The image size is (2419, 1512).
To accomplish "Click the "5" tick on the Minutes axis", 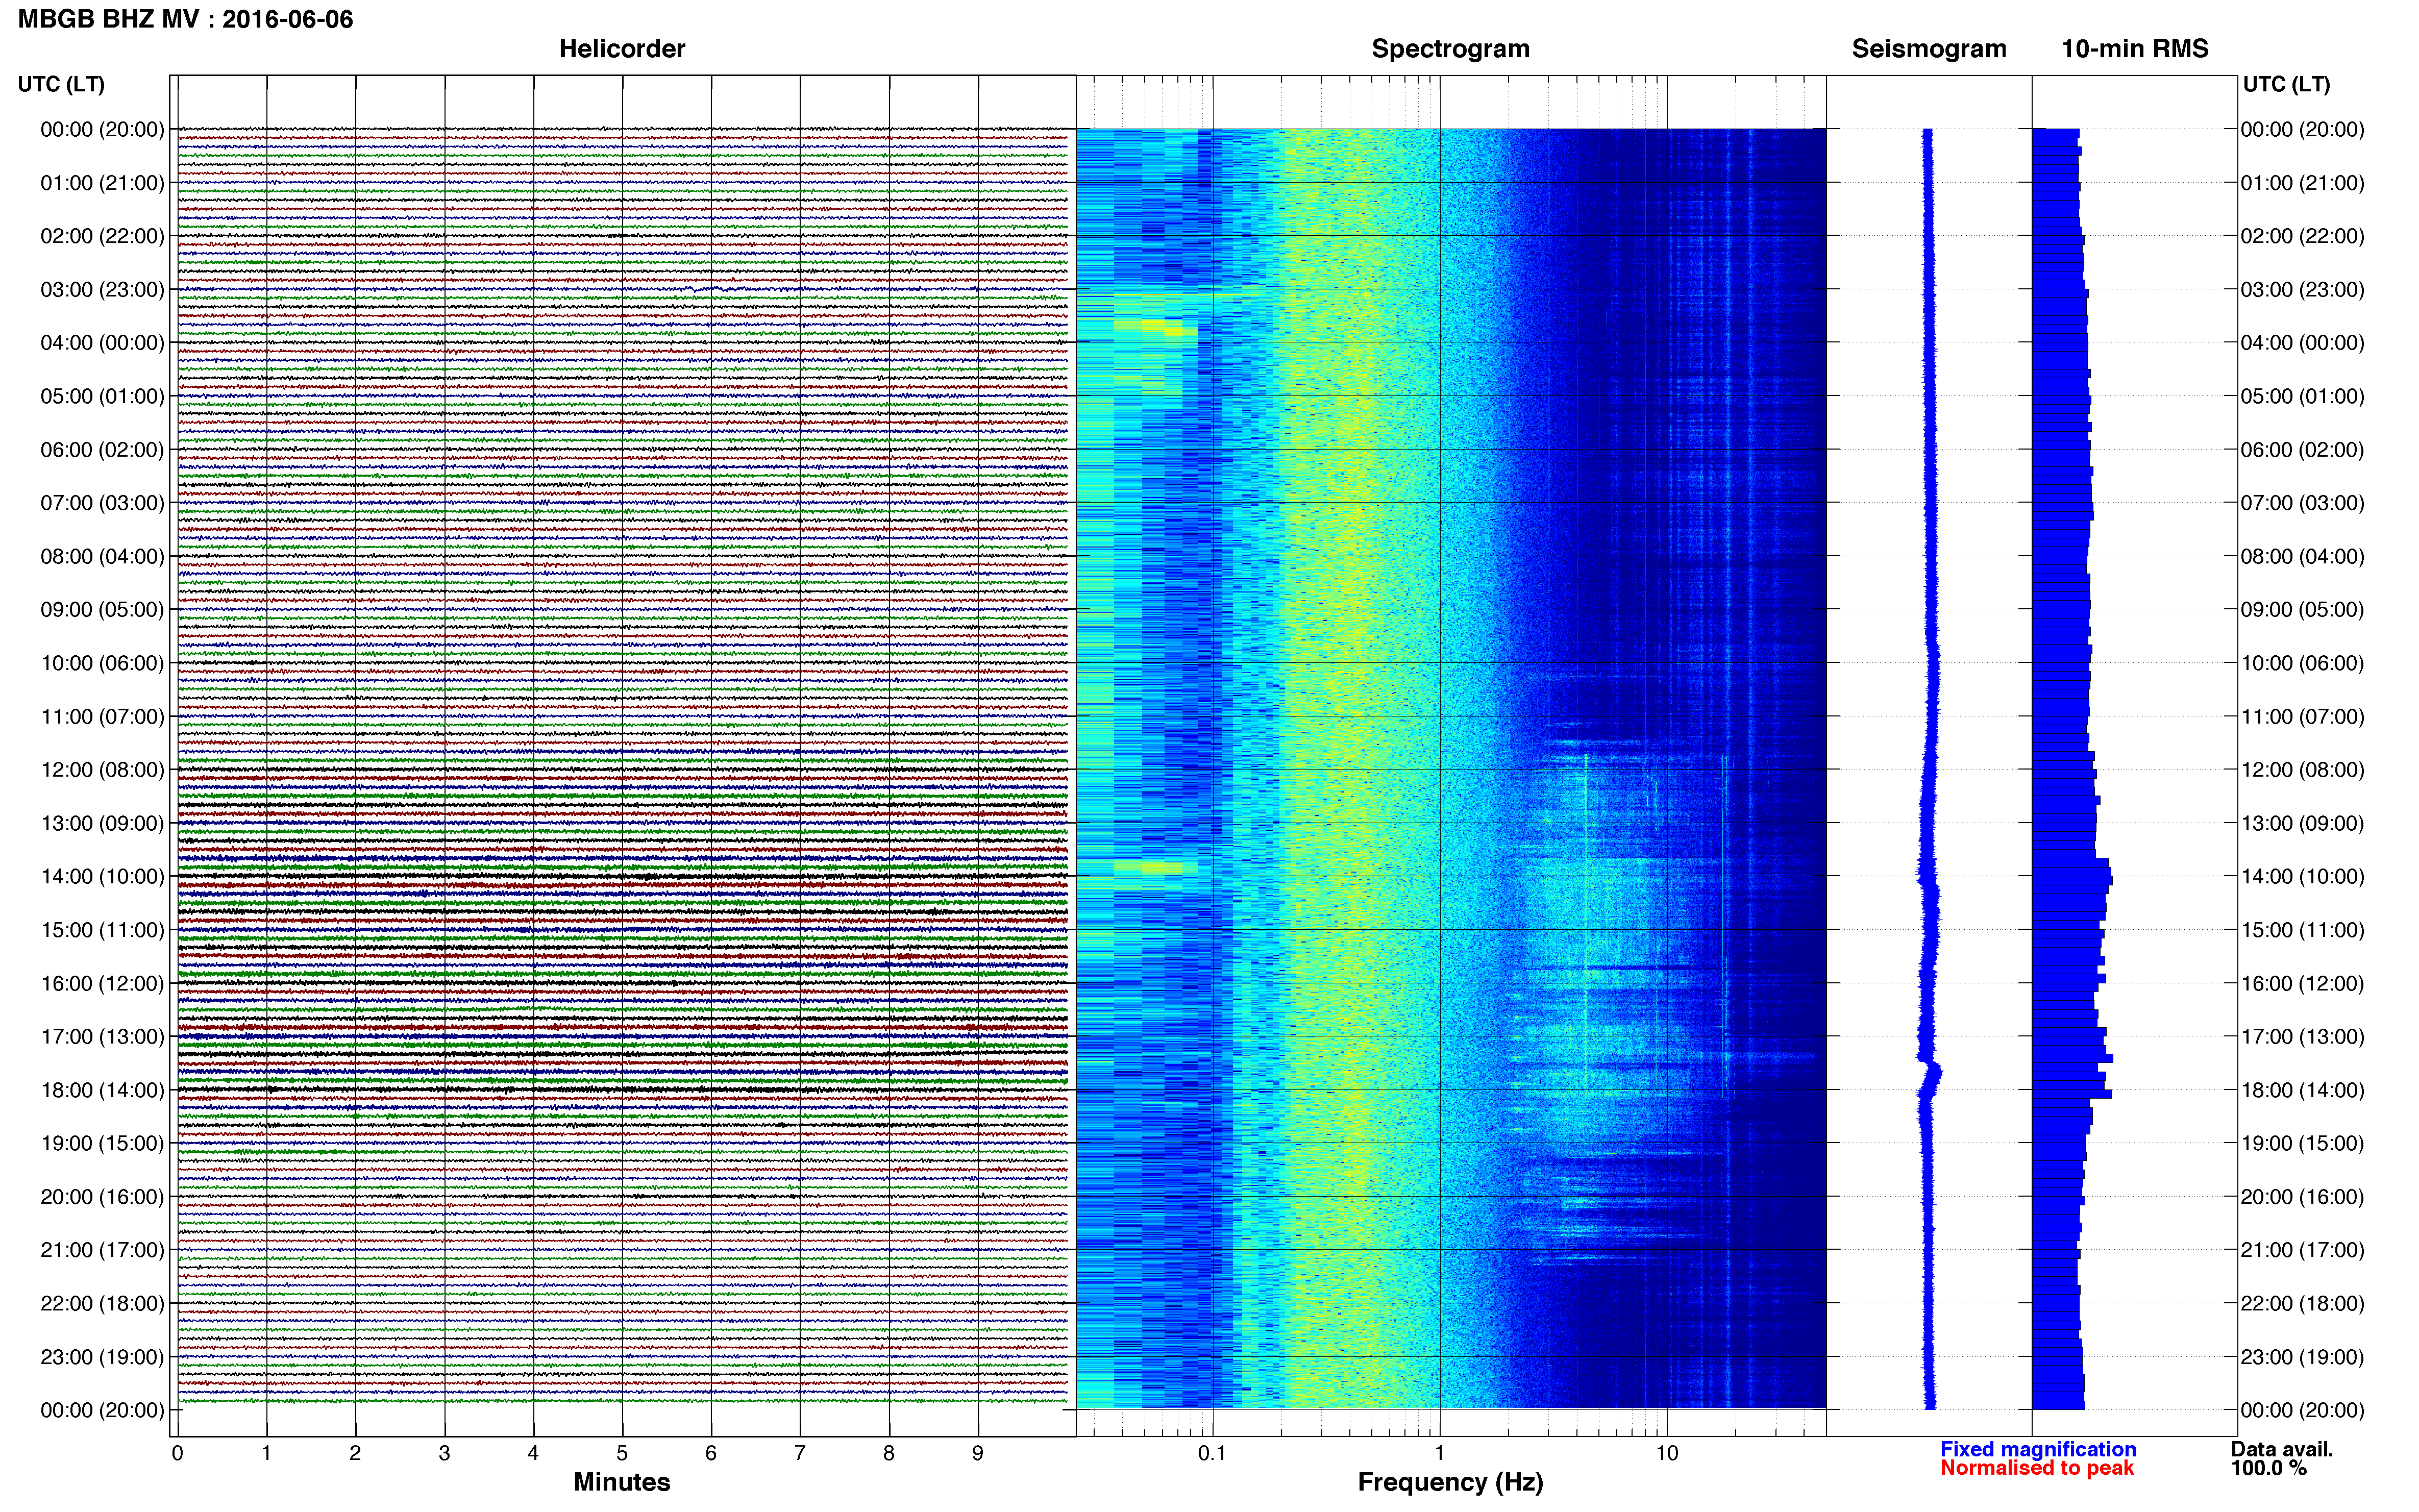I will tap(622, 1453).
